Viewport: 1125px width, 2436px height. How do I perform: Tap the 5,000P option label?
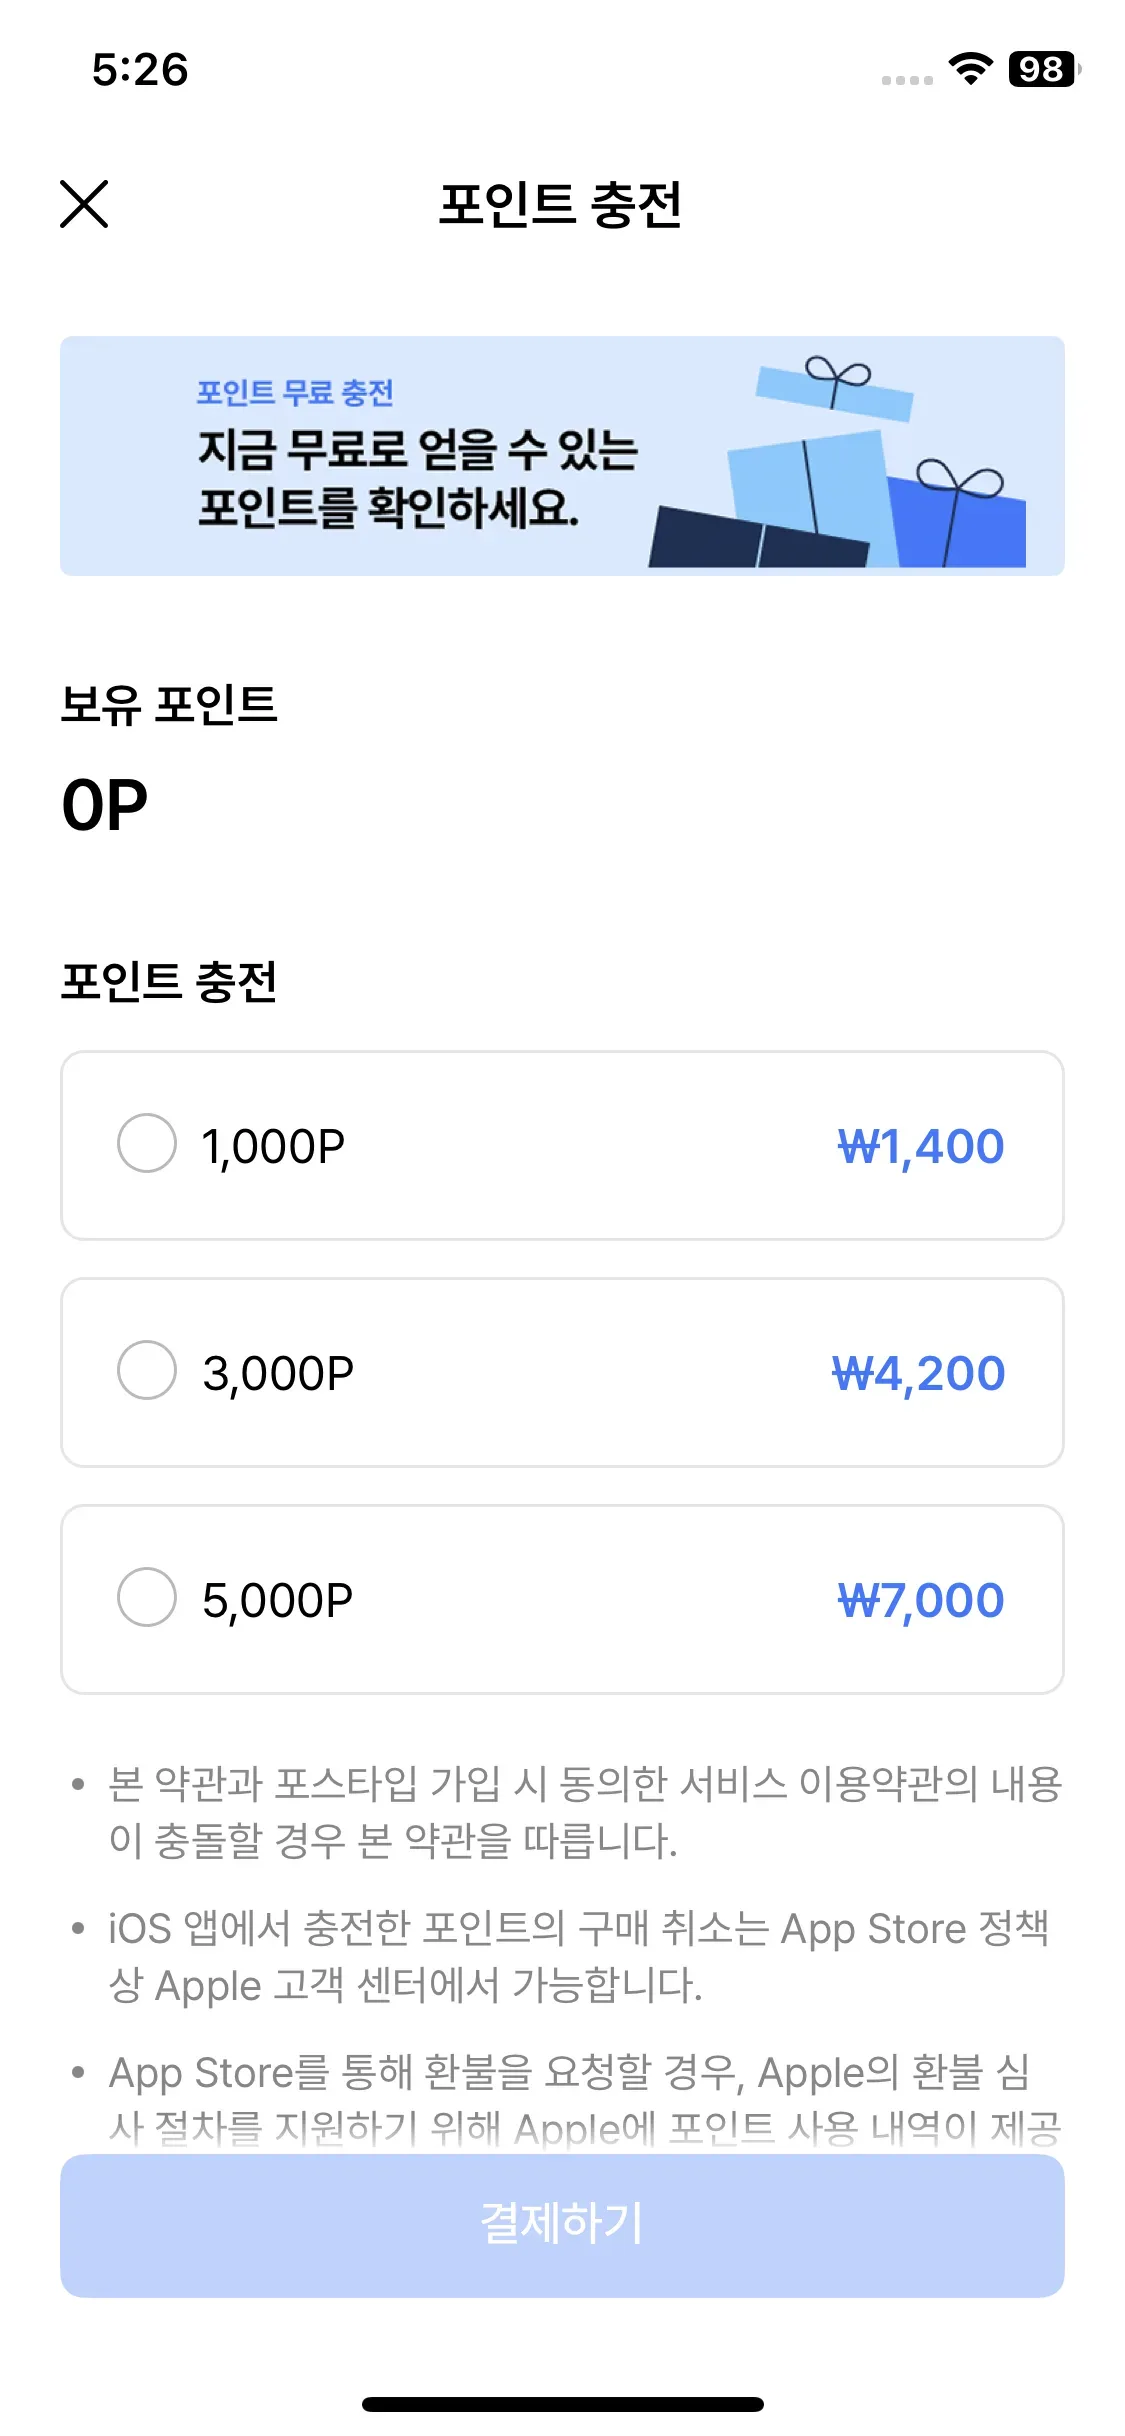point(277,1600)
